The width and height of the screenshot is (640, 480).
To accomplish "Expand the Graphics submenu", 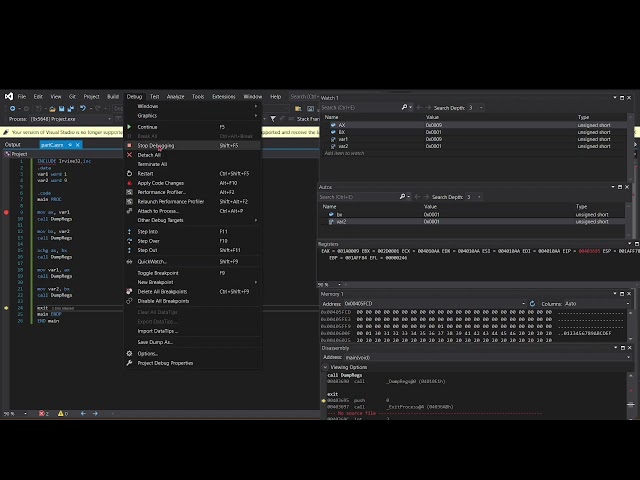I will pyautogui.click(x=192, y=116).
